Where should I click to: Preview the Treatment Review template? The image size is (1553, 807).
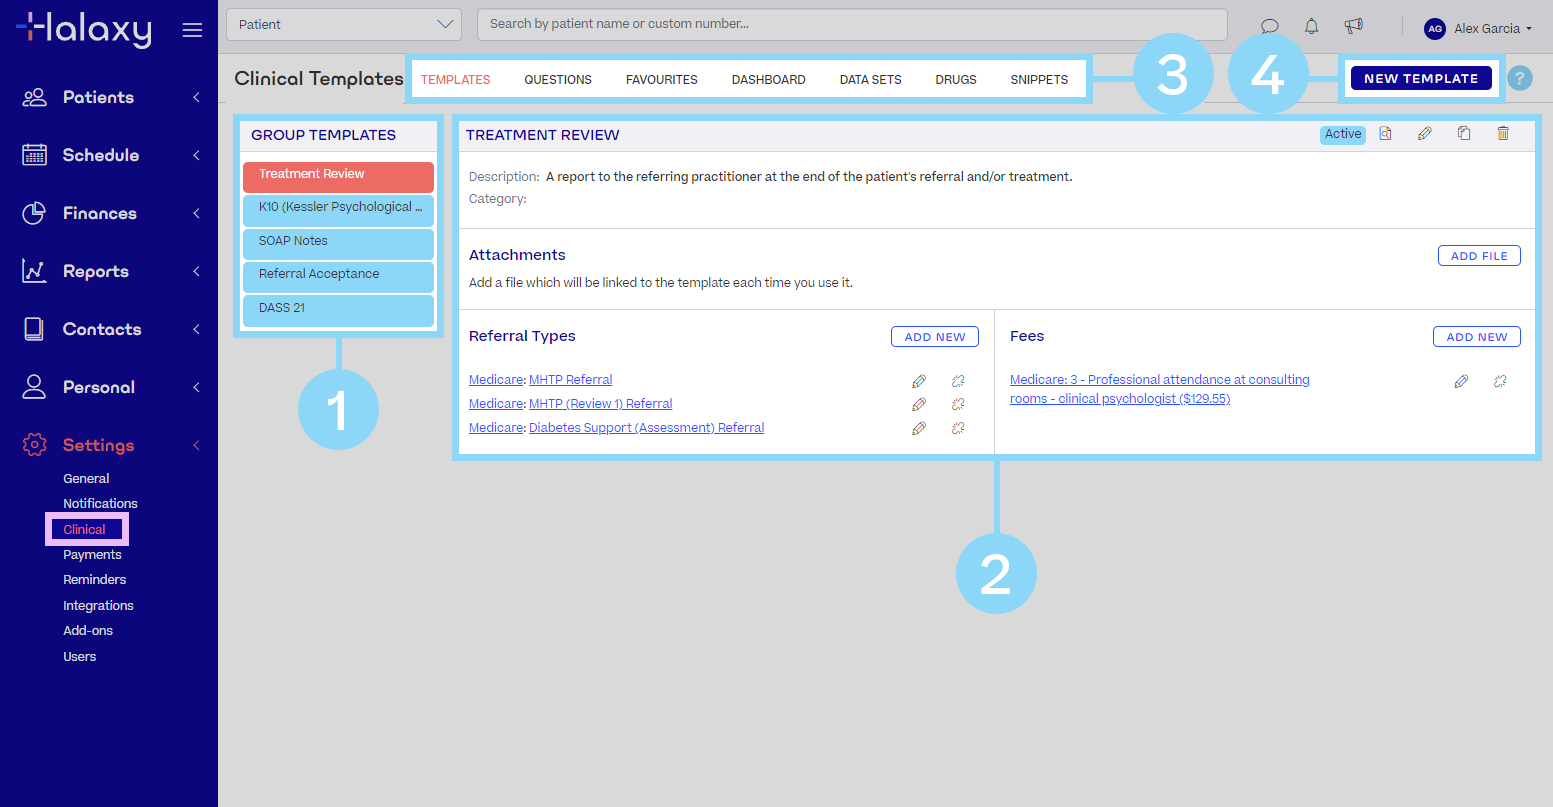(x=1386, y=133)
